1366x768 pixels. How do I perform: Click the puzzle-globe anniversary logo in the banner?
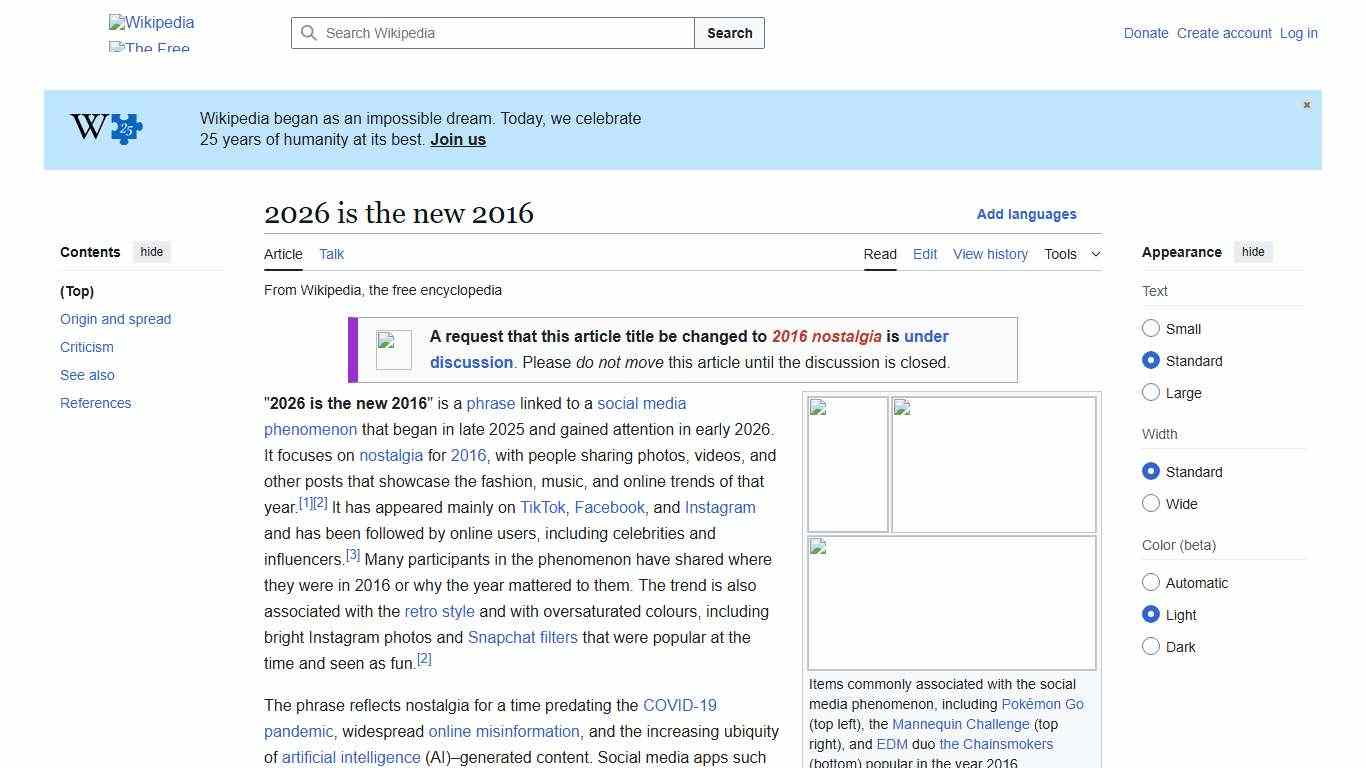[107, 128]
